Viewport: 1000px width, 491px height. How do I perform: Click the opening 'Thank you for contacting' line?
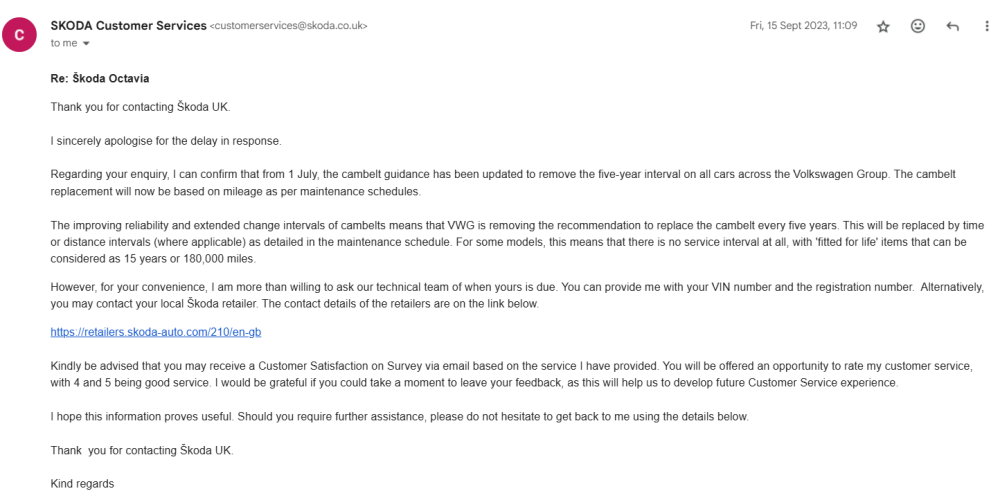pyautogui.click(x=140, y=106)
